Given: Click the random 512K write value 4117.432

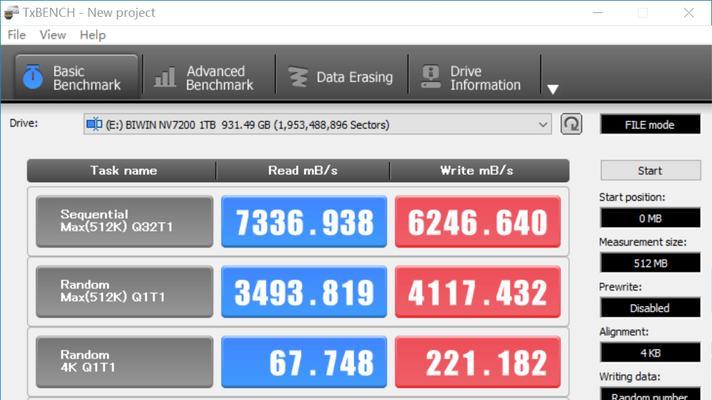Looking at the screenshot, I should tap(478, 292).
